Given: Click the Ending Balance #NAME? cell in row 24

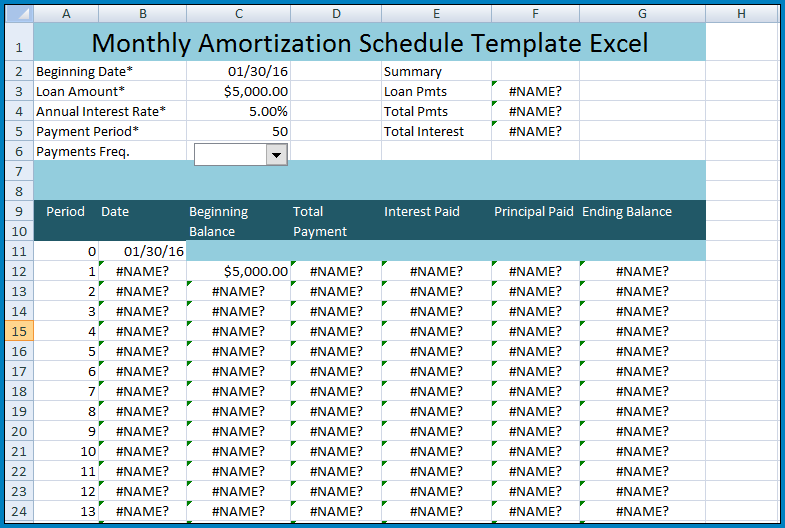Looking at the screenshot, I should click(x=642, y=511).
